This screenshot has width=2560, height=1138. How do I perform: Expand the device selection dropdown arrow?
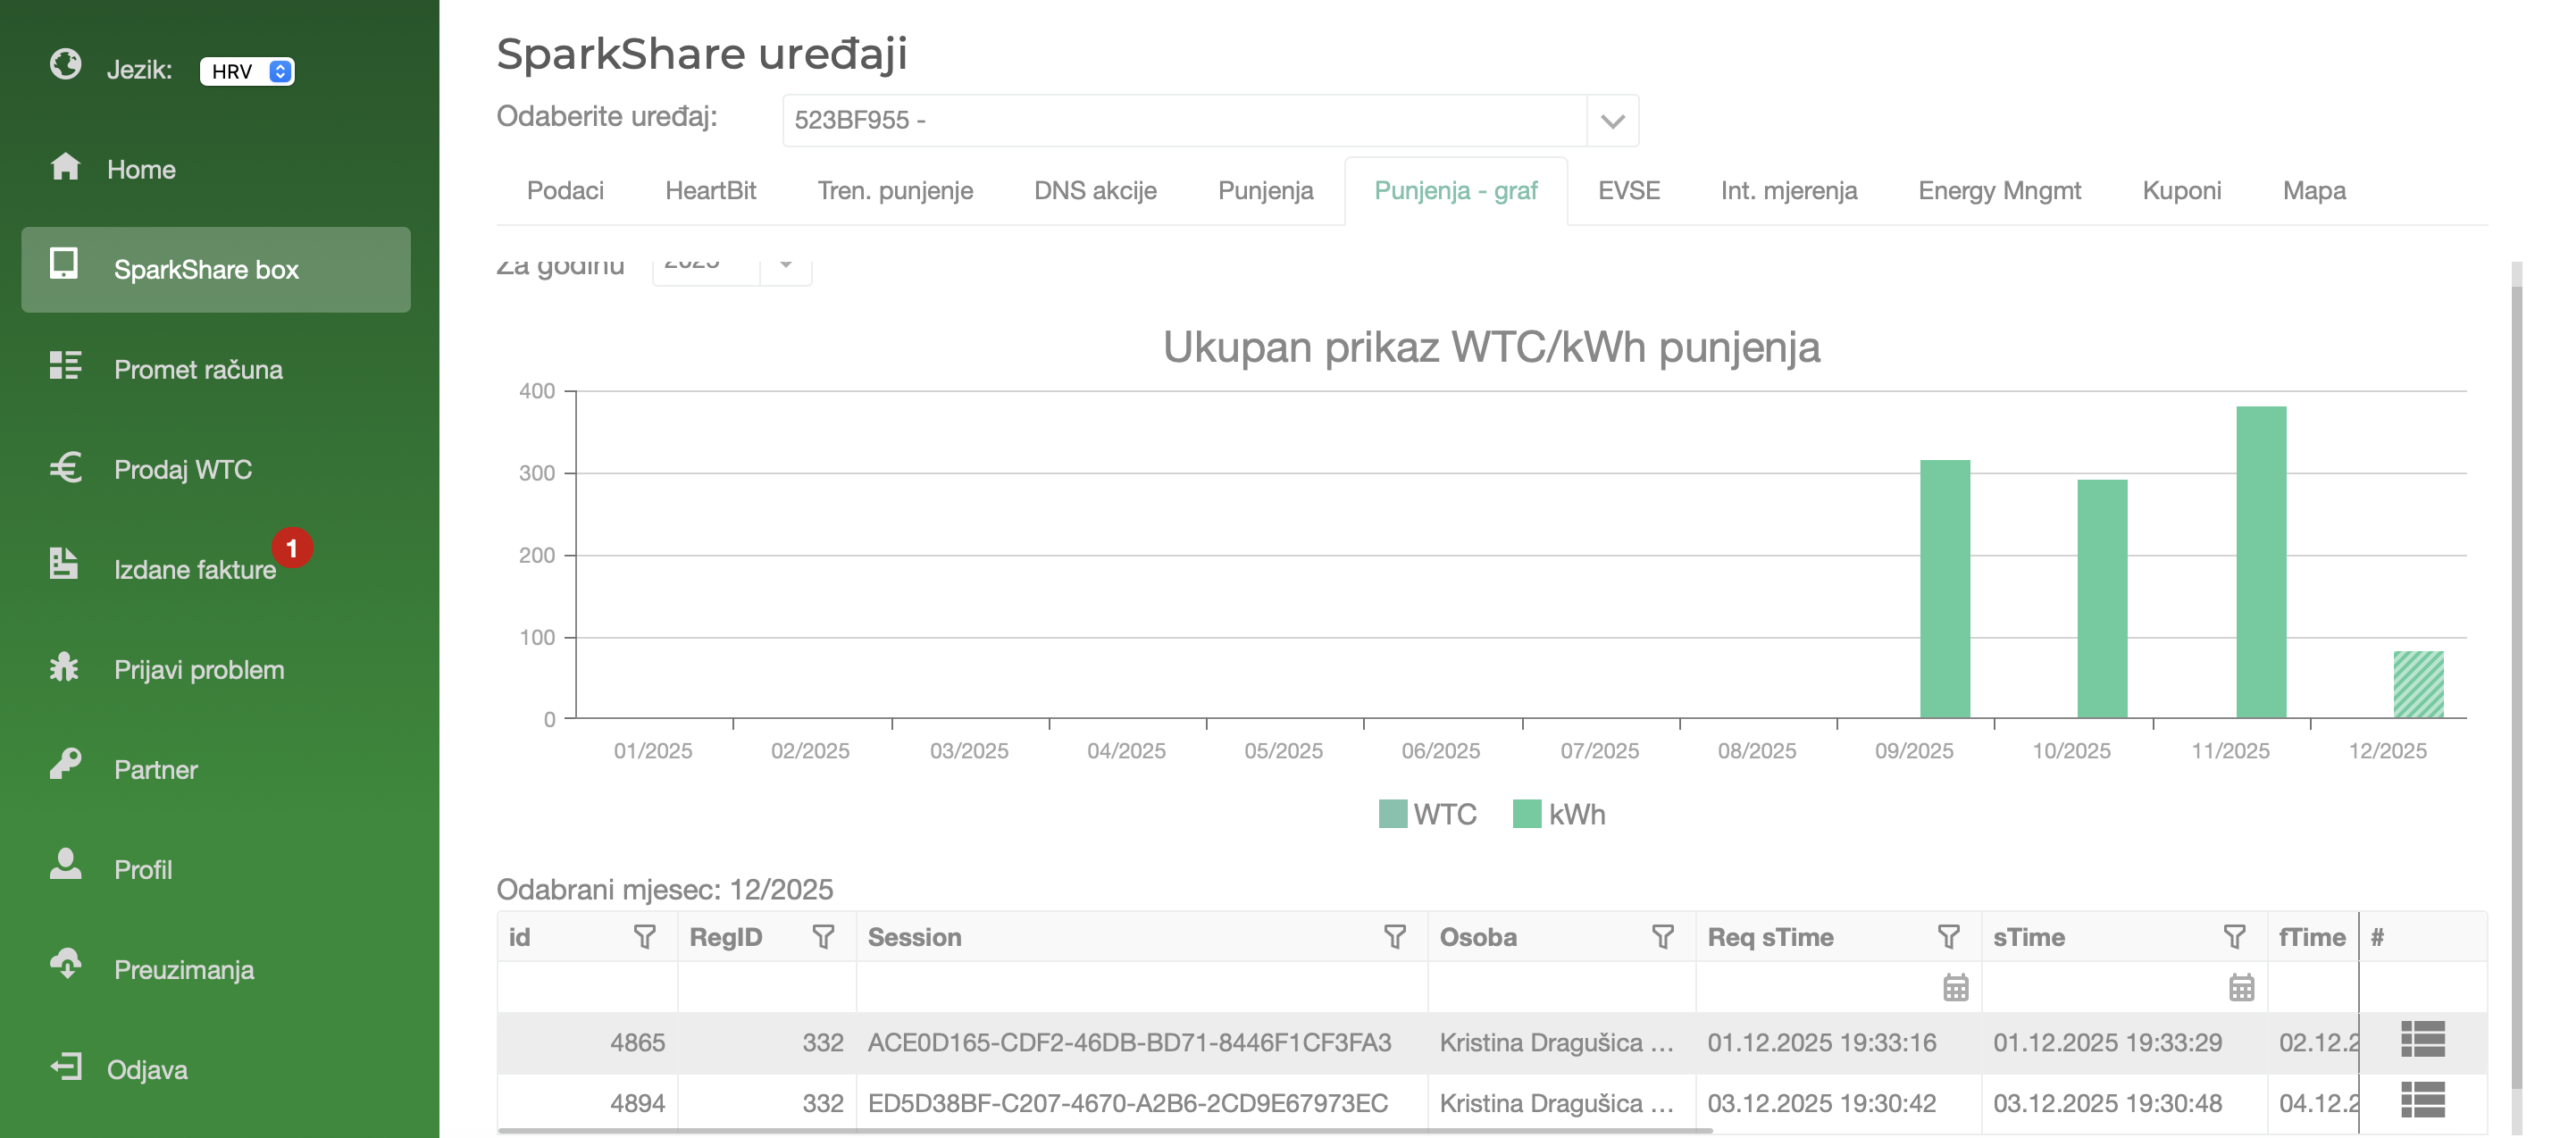(1611, 121)
